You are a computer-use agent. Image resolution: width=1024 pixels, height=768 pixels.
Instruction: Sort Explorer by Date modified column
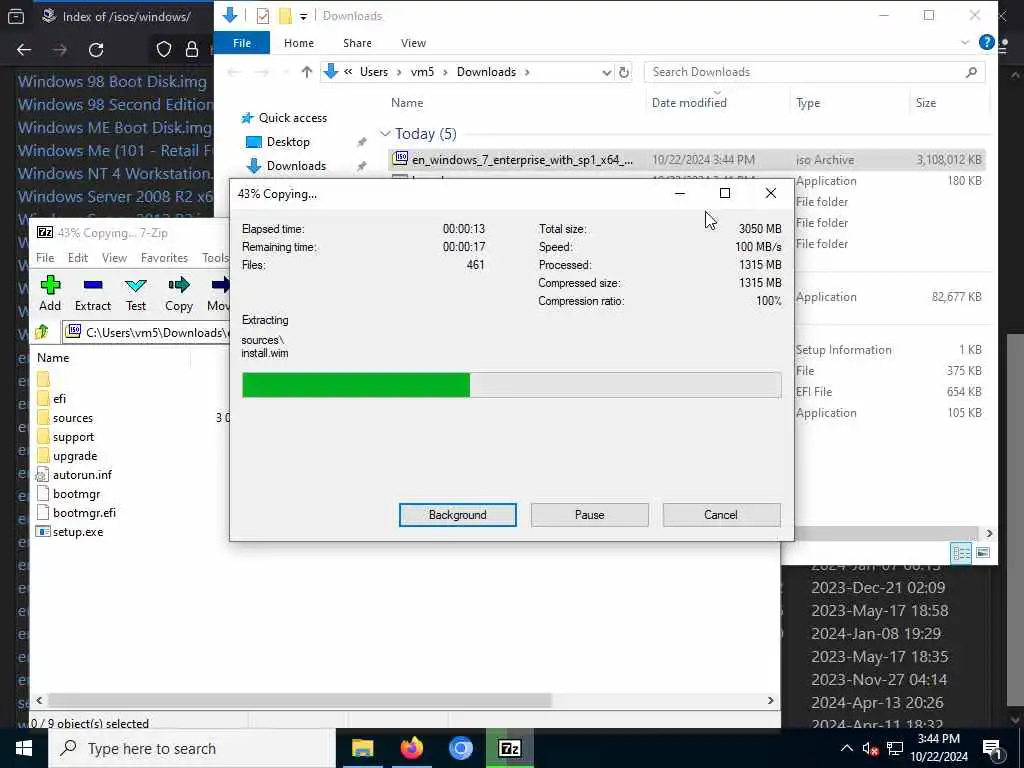coord(689,103)
